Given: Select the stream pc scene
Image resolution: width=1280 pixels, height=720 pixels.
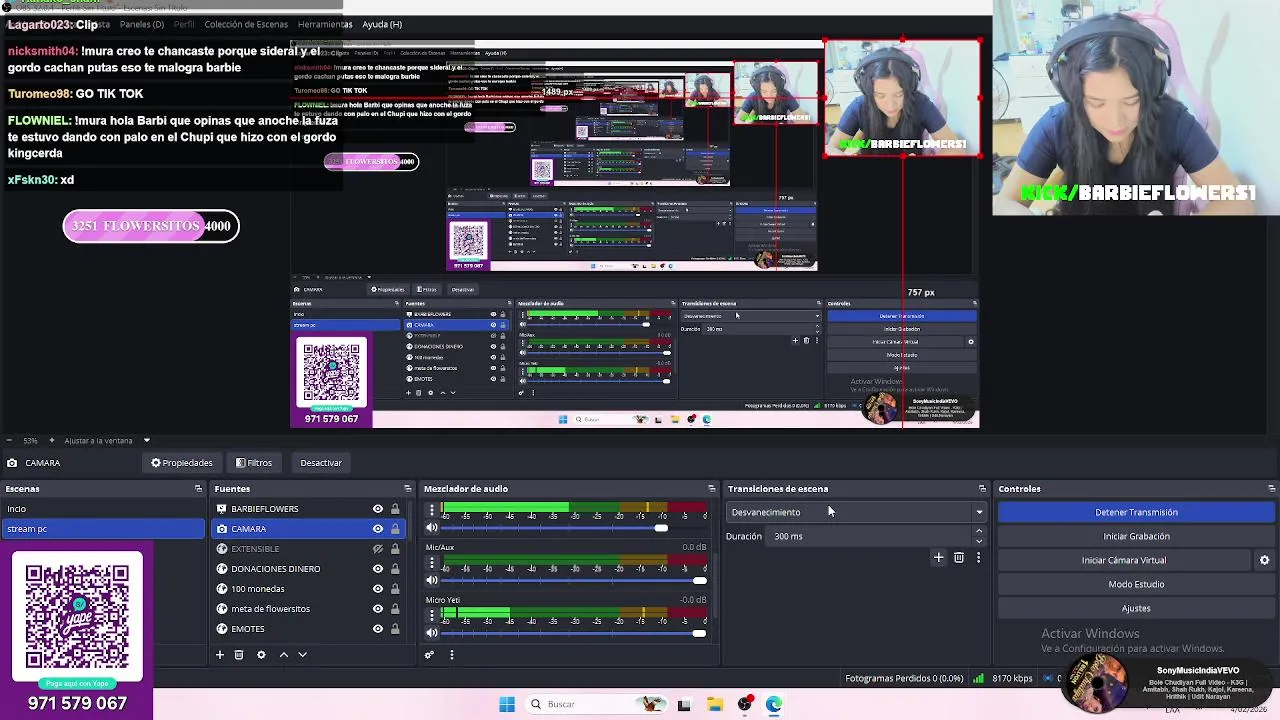Looking at the screenshot, I should coord(103,529).
